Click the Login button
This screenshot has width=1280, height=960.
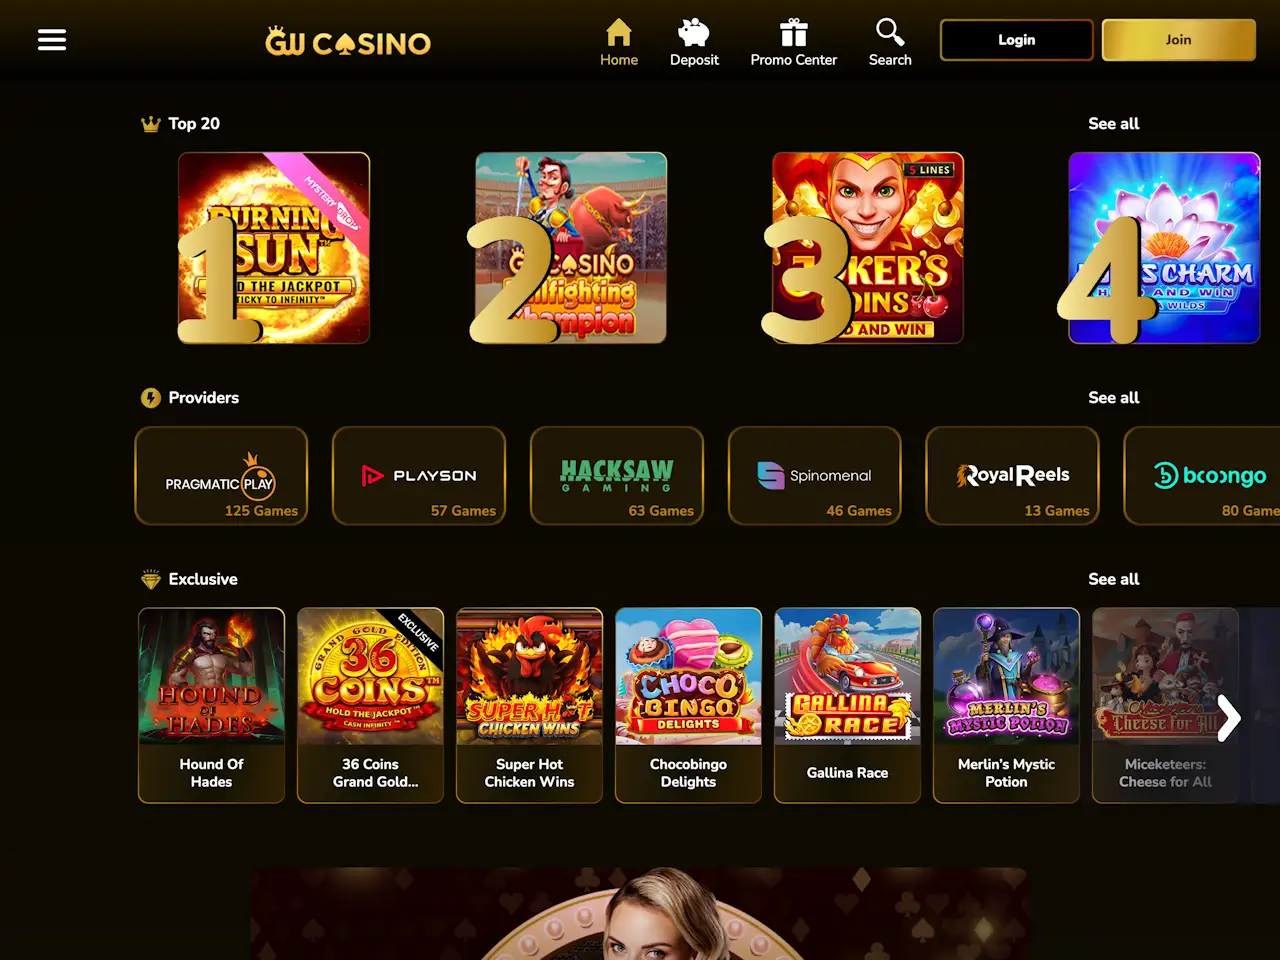click(x=1017, y=40)
